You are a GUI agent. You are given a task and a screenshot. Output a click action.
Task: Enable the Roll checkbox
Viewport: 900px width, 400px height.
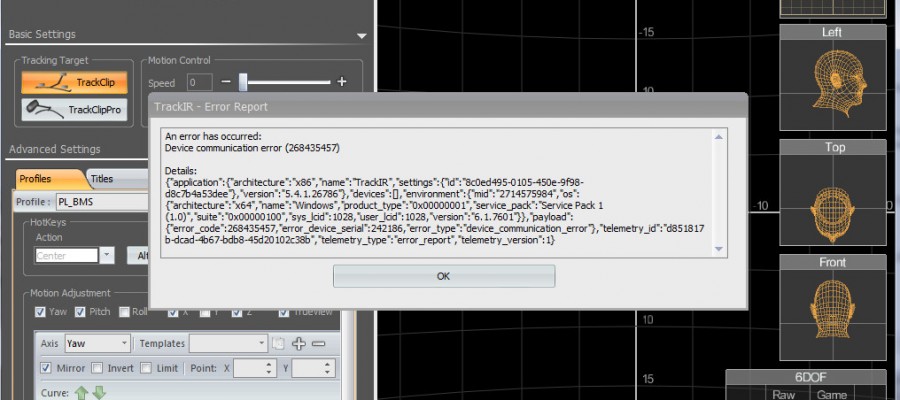[124, 312]
